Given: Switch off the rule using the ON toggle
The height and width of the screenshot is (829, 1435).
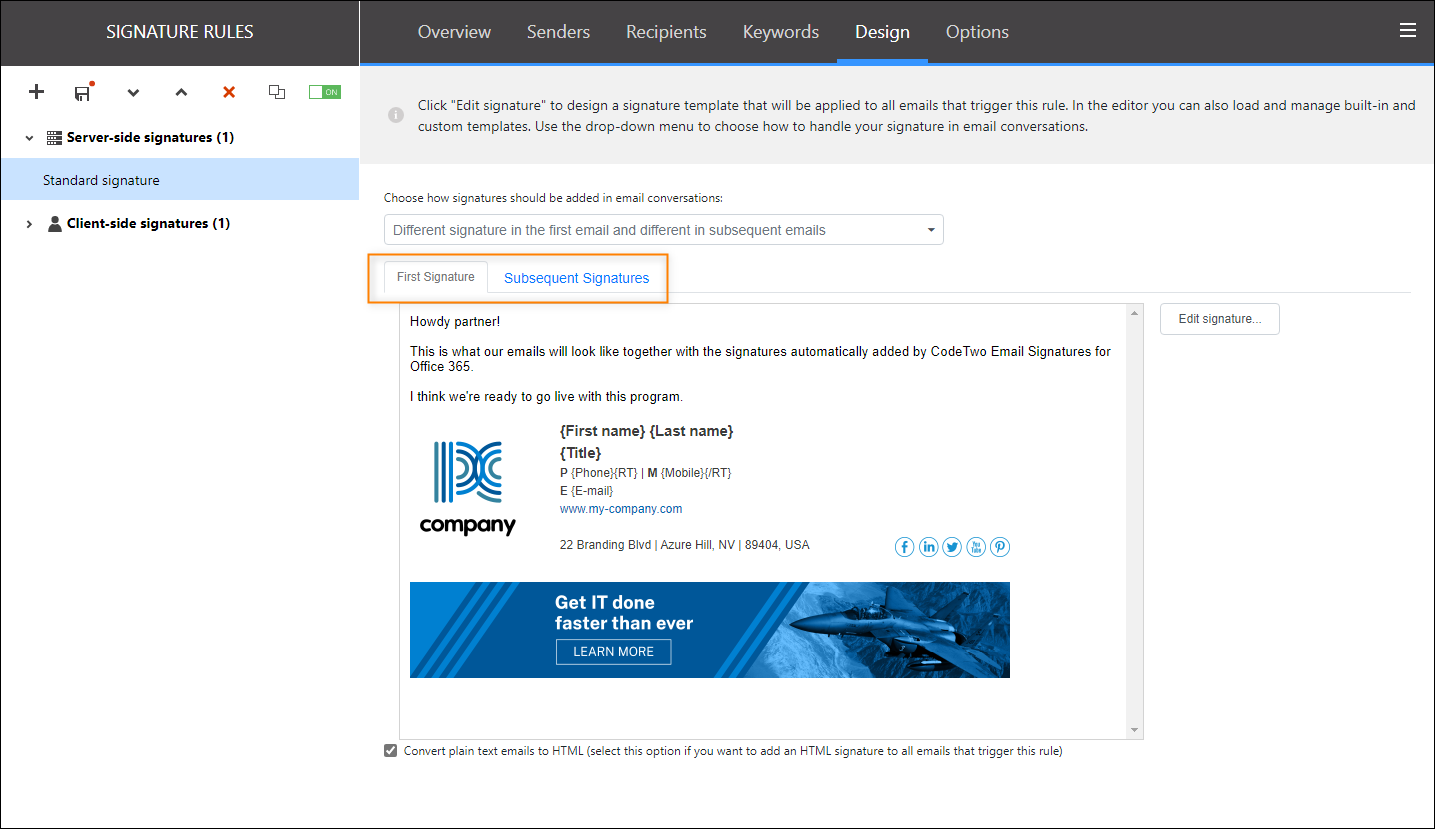Looking at the screenshot, I should click(324, 90).
